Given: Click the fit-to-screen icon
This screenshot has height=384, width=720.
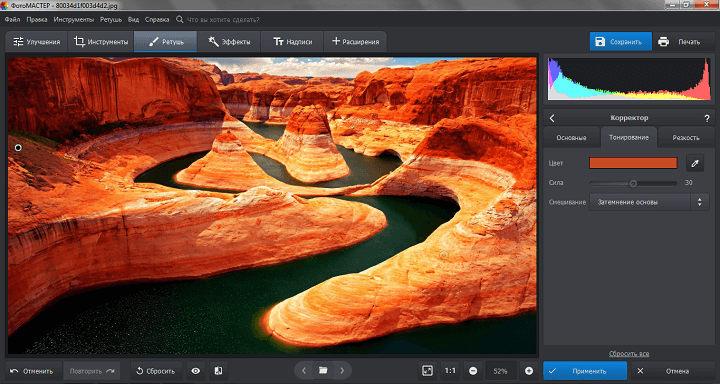Looking at the screenshot, I should pyautogui.click(x=428, y=371).
